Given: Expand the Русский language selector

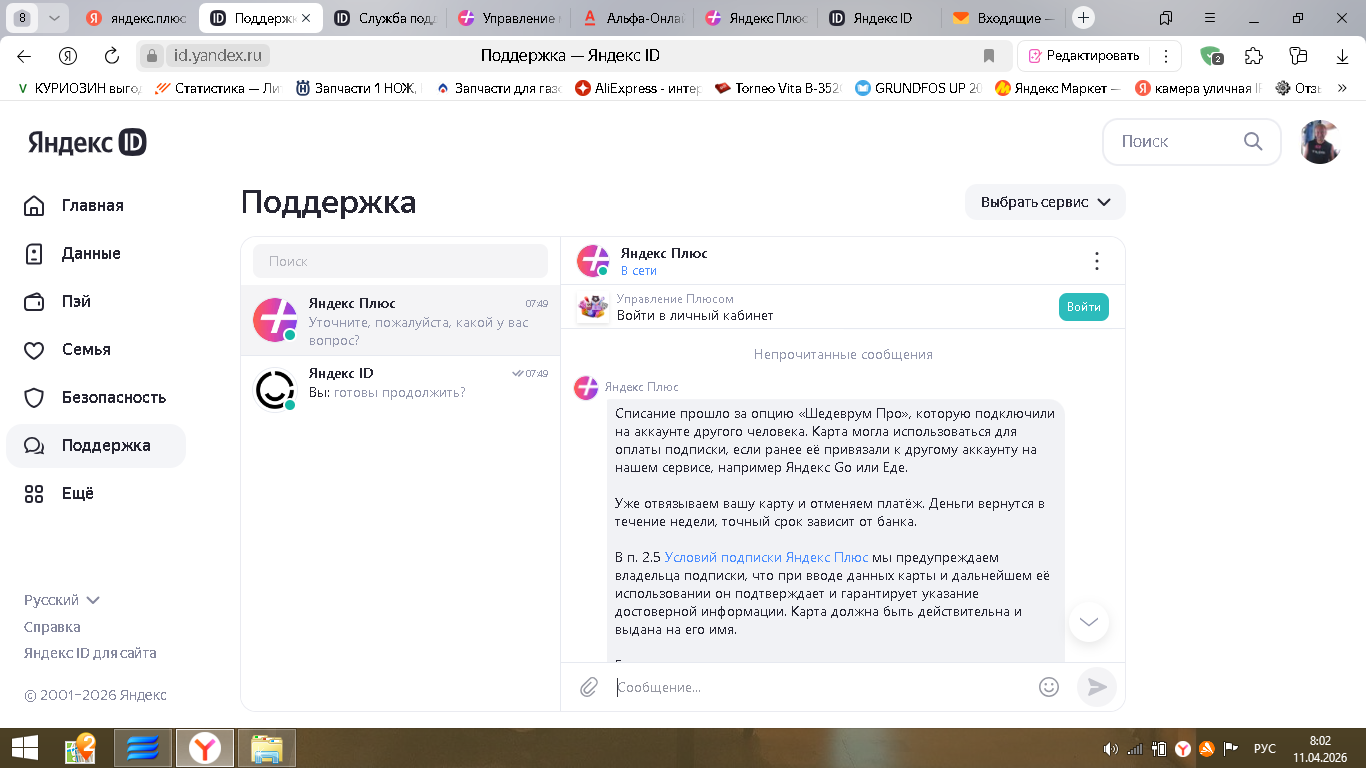Looking at the screenshot, I should click(x=62, y=600).
